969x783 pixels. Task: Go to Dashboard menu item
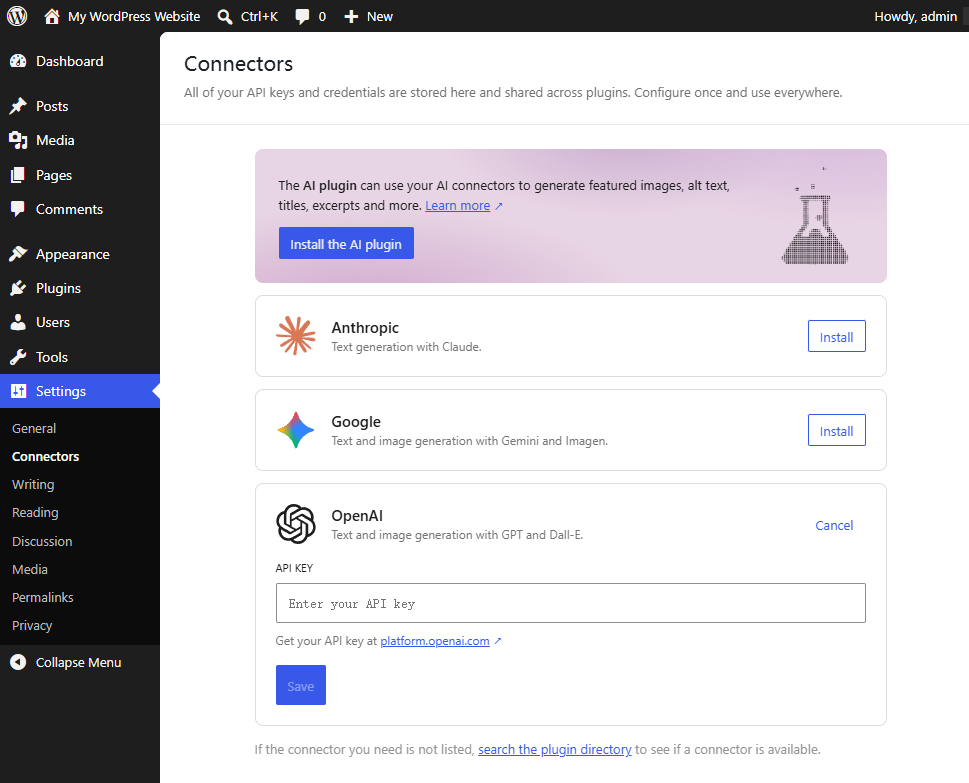click(x=70, y=61)
